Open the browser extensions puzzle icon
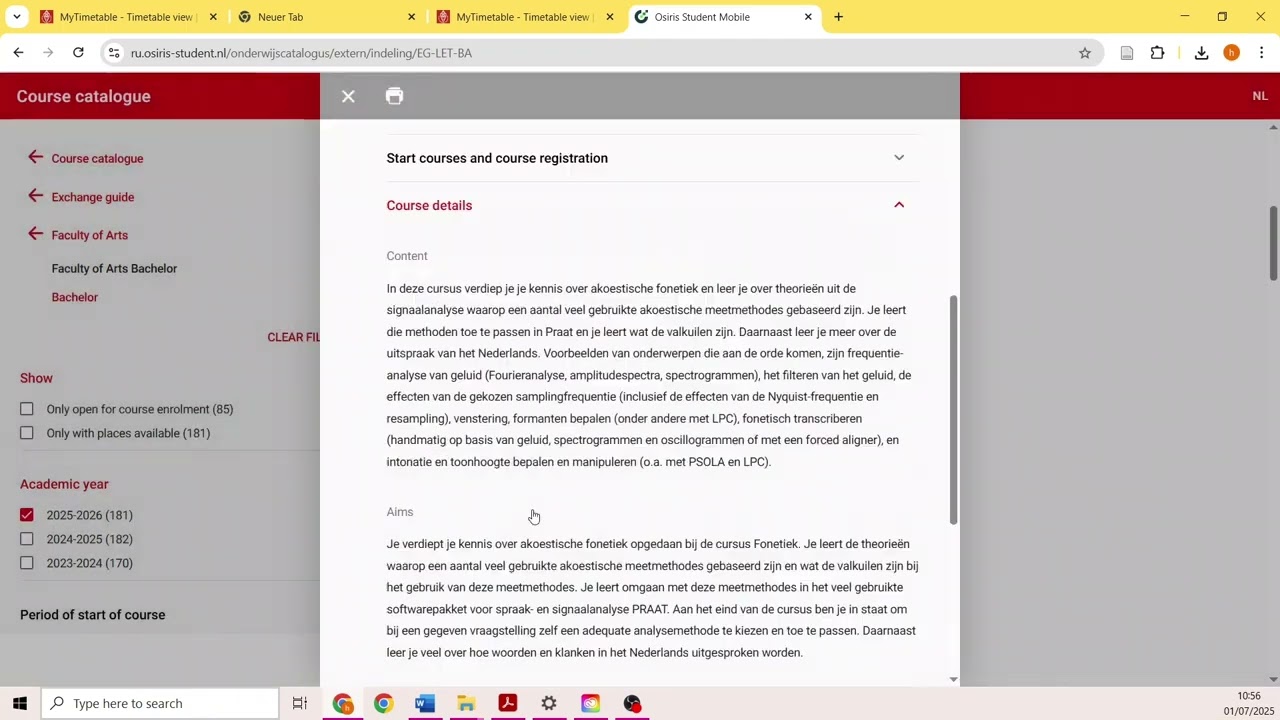Image resolution: width=1280 pixels, height=720 pixels. point(1157,53)
